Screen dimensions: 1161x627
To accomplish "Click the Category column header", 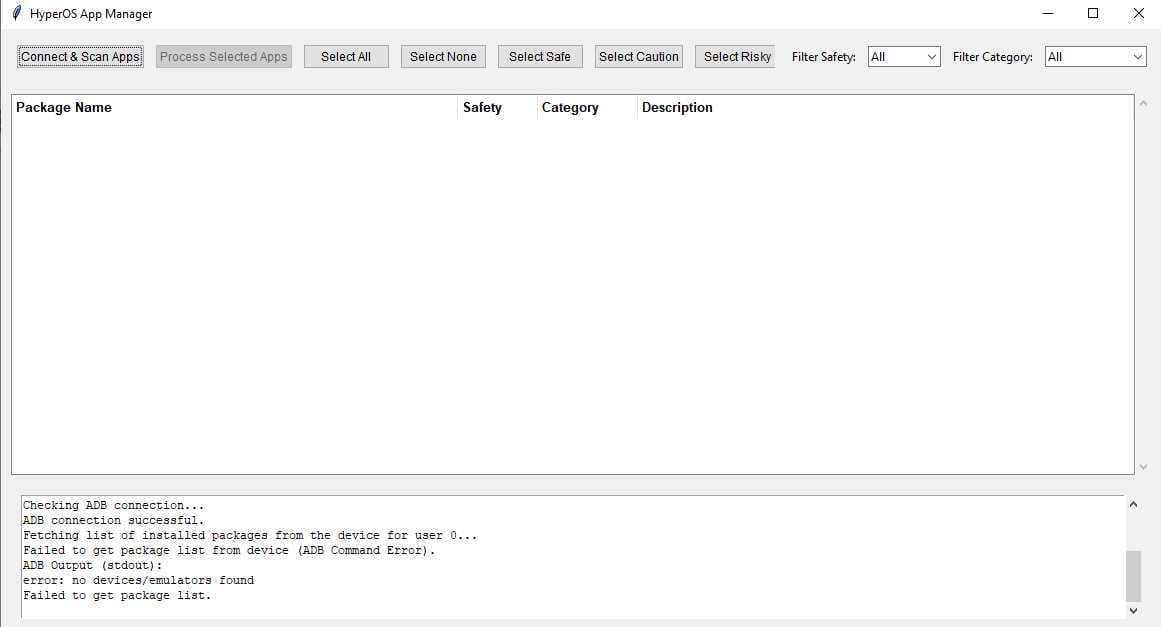I will pos(570,107).
